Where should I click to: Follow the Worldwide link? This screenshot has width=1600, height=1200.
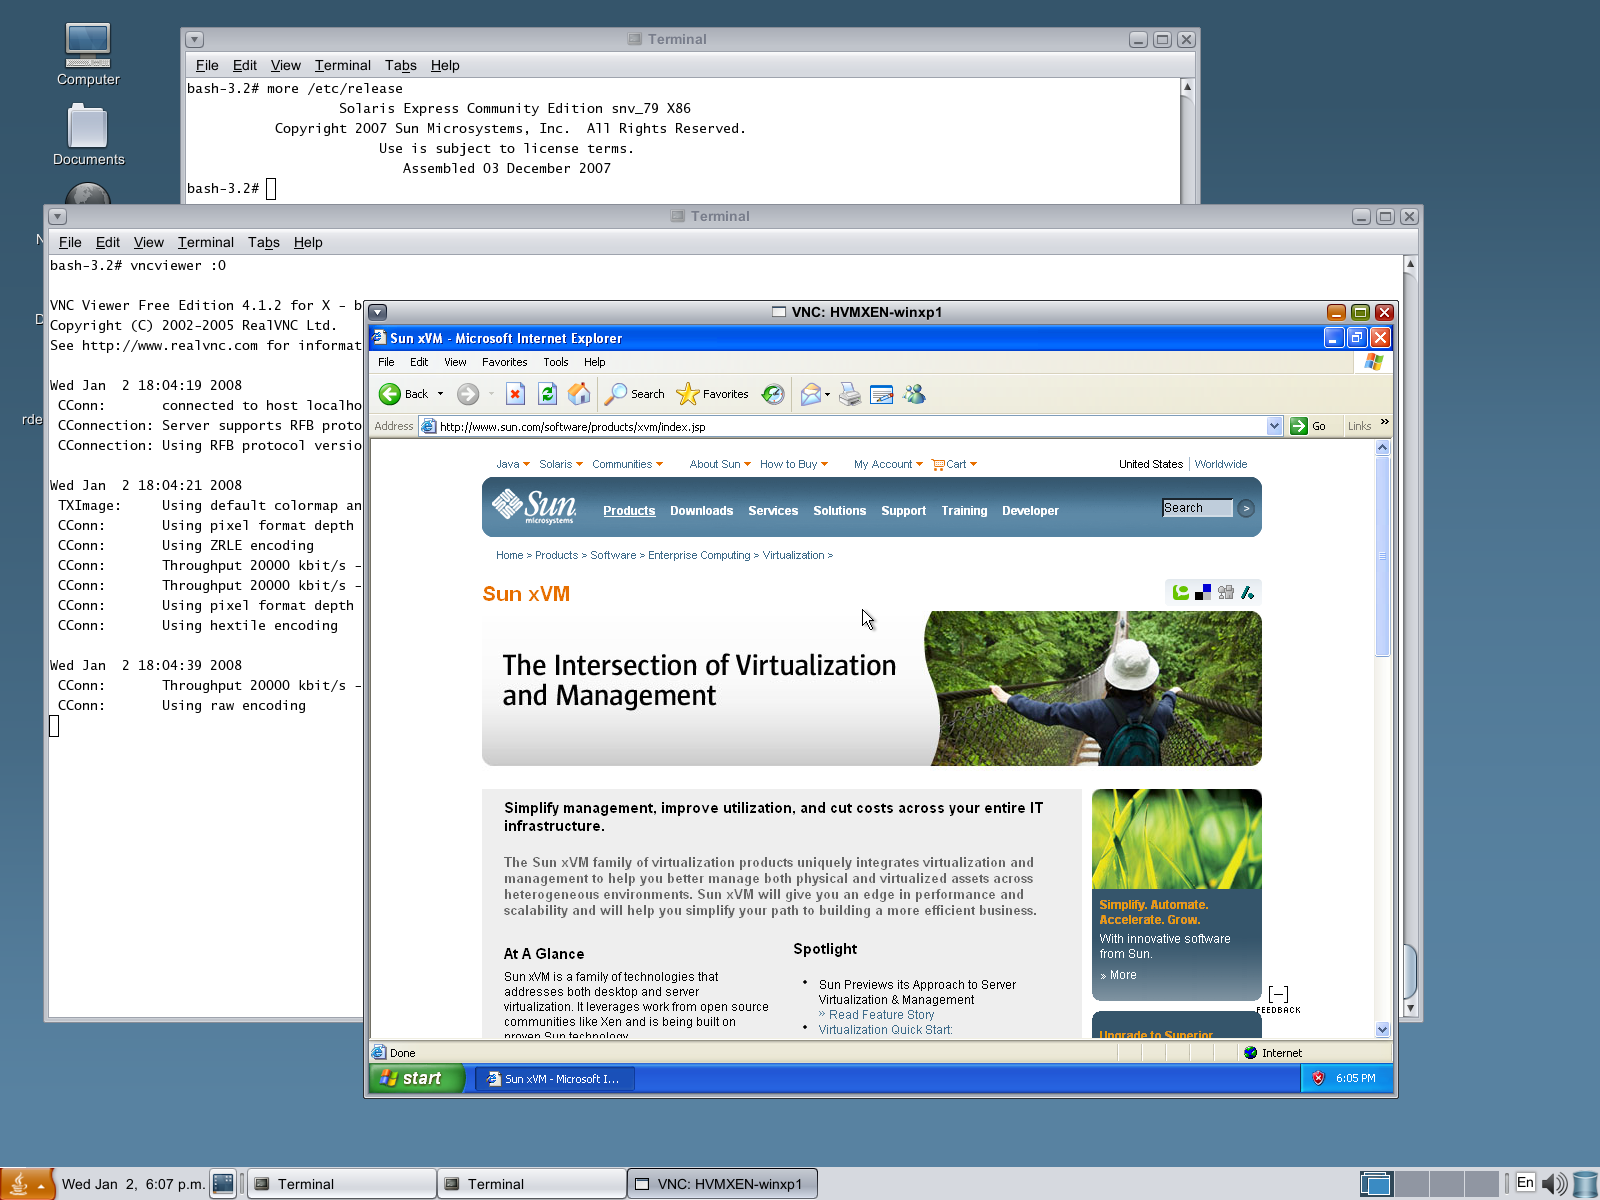tap(1221, 464)
